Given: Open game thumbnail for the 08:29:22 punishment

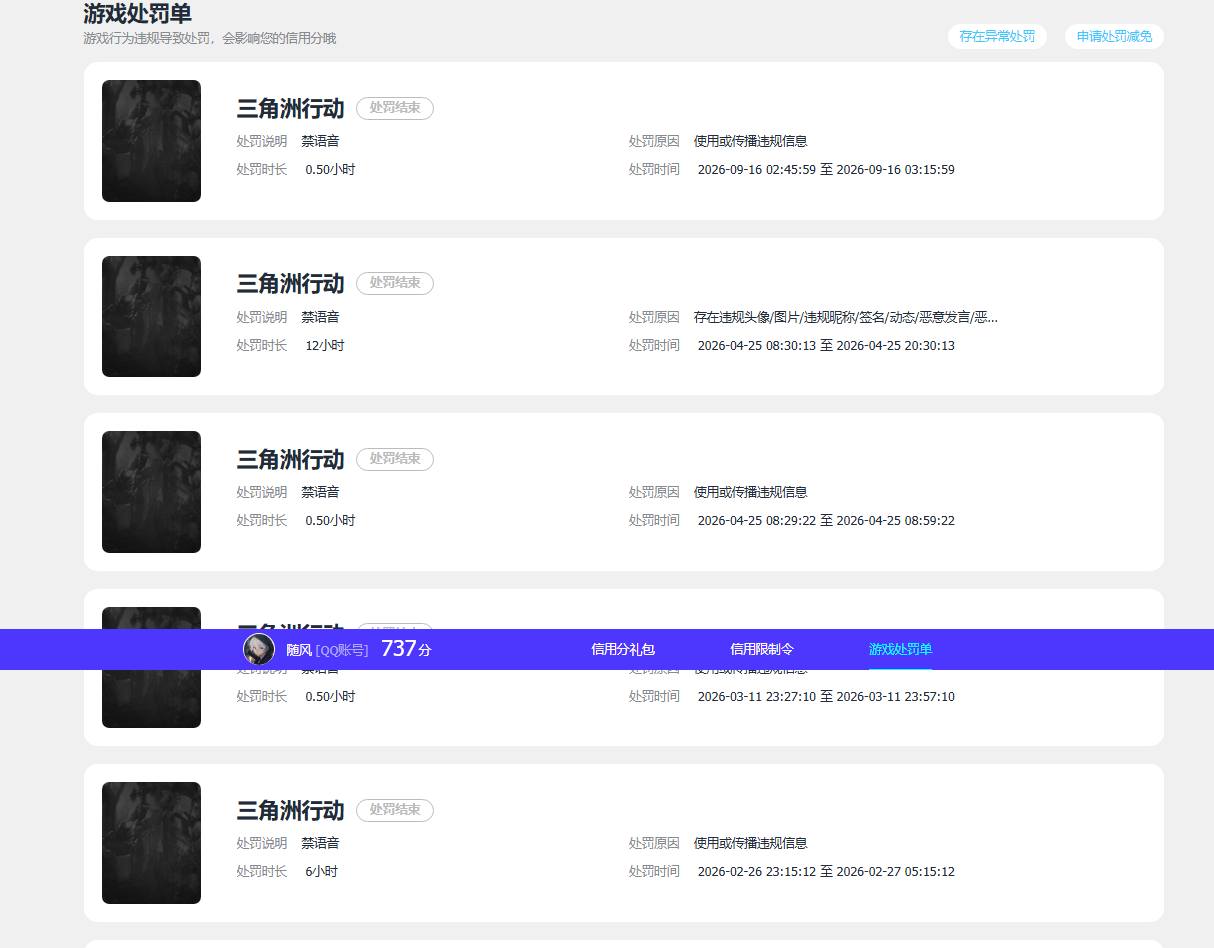Looking at the screenshot, I should click(151, 492).
